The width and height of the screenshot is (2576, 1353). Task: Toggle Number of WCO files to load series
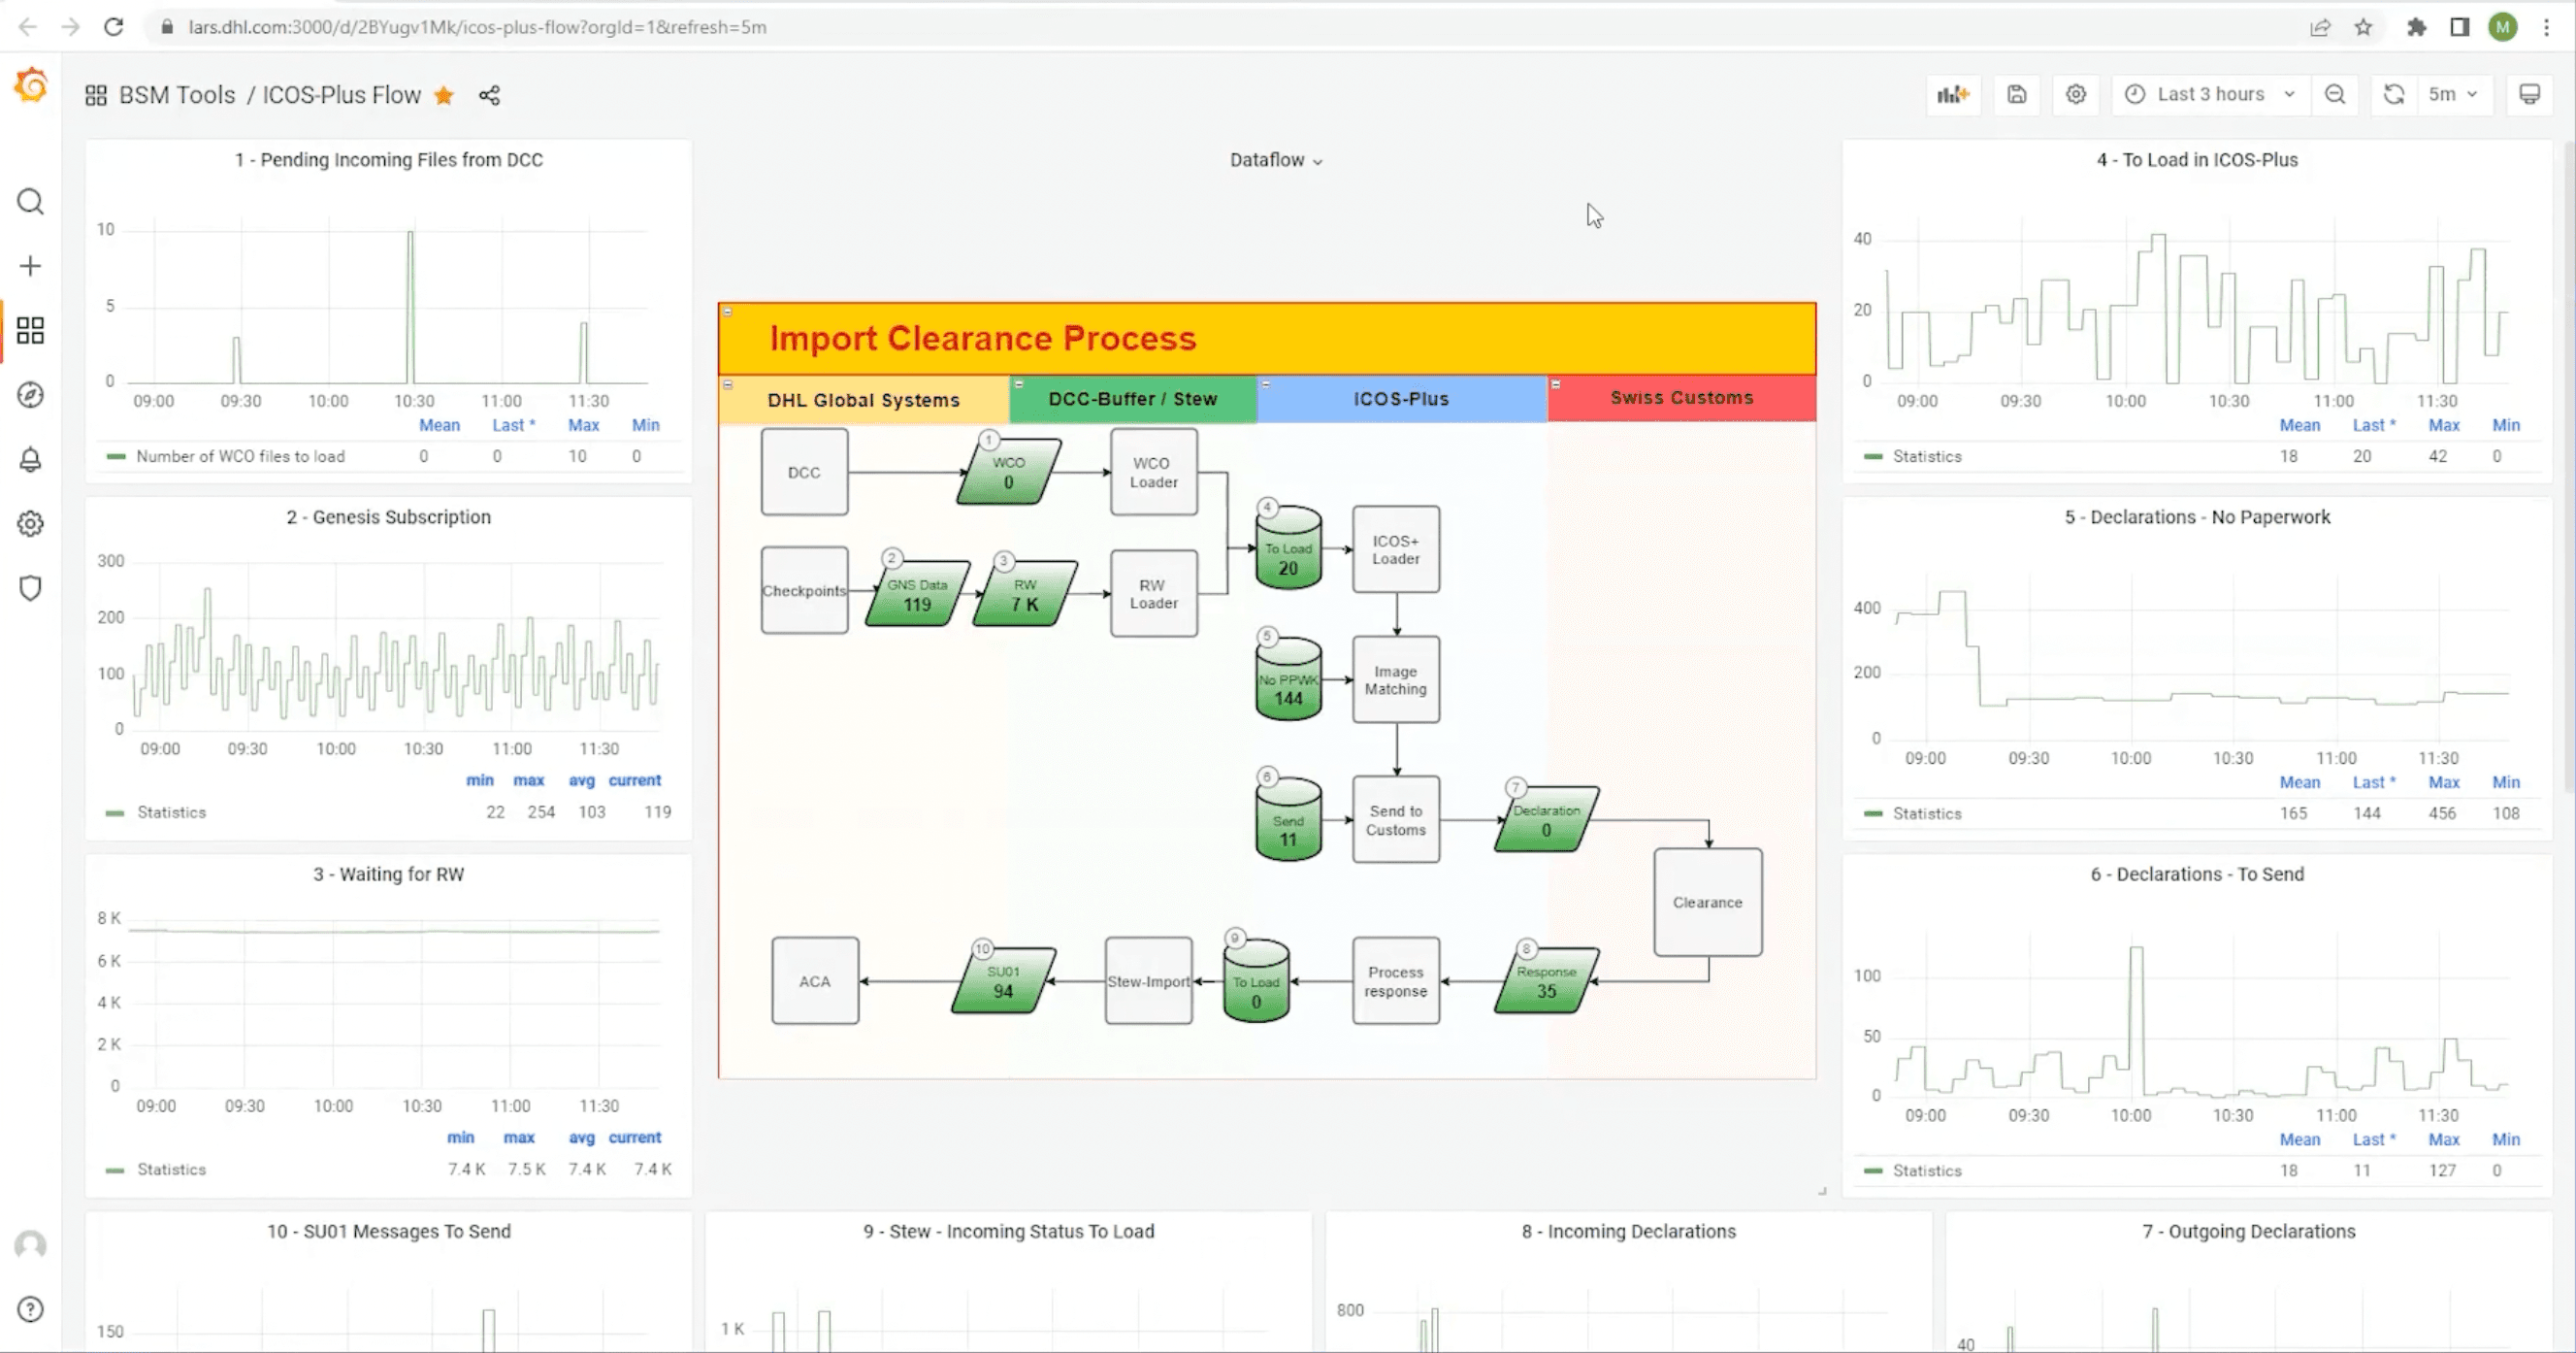[240, 456]
